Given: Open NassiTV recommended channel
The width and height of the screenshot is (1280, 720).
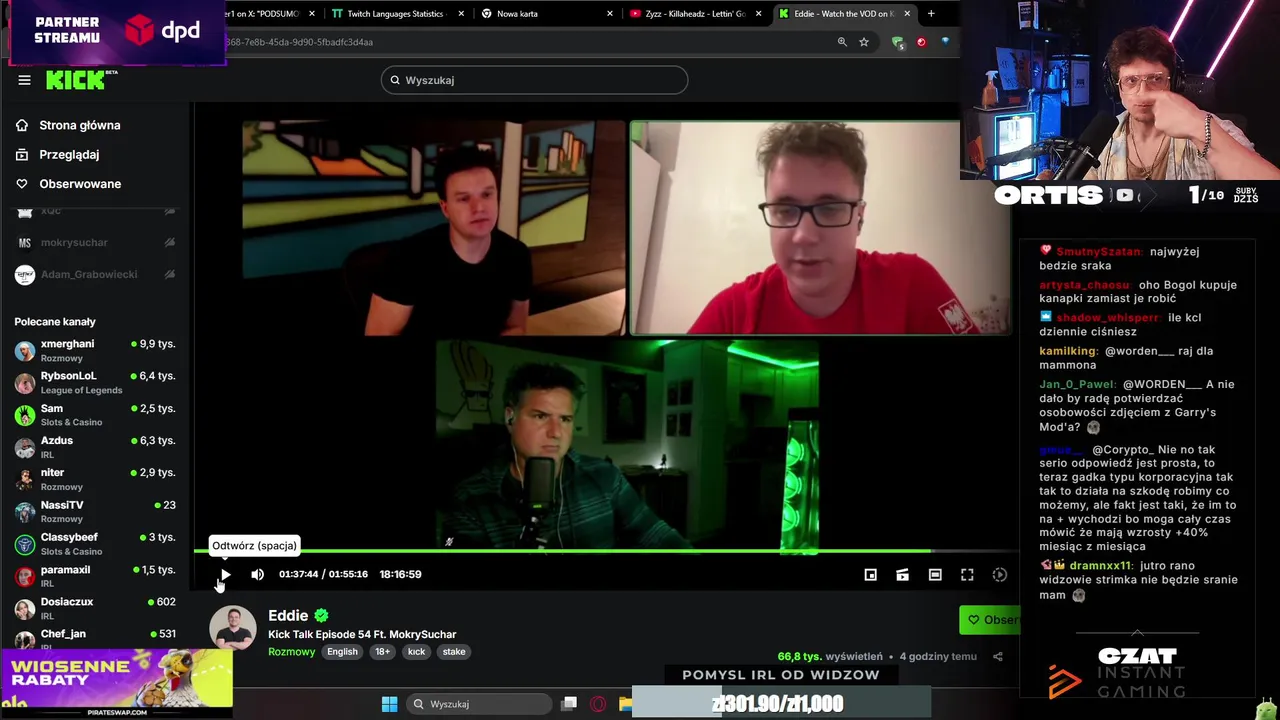Looking at the screenshot, I should 95,512.
